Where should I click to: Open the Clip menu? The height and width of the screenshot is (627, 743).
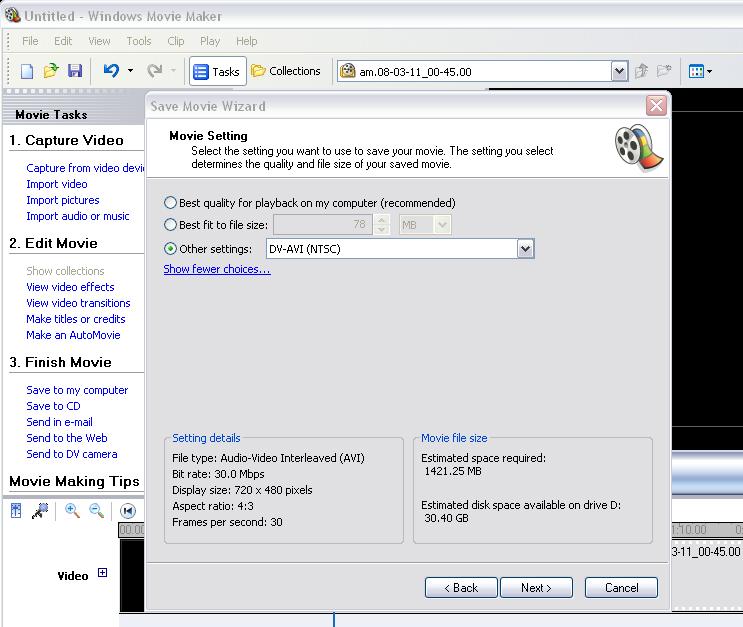[175, 41]
